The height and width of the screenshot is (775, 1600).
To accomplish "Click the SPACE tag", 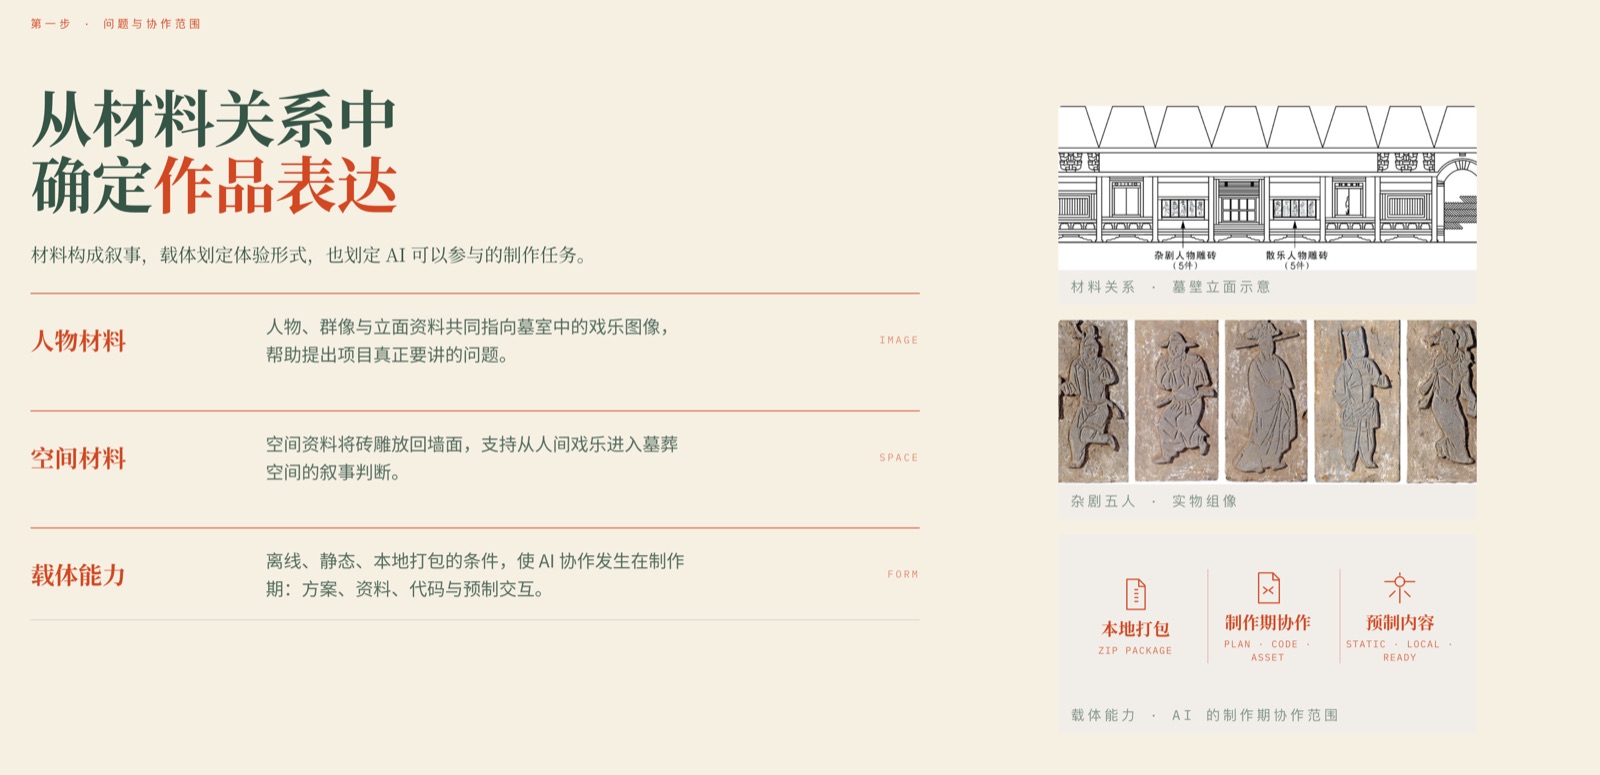I will [x=899, y=457].
